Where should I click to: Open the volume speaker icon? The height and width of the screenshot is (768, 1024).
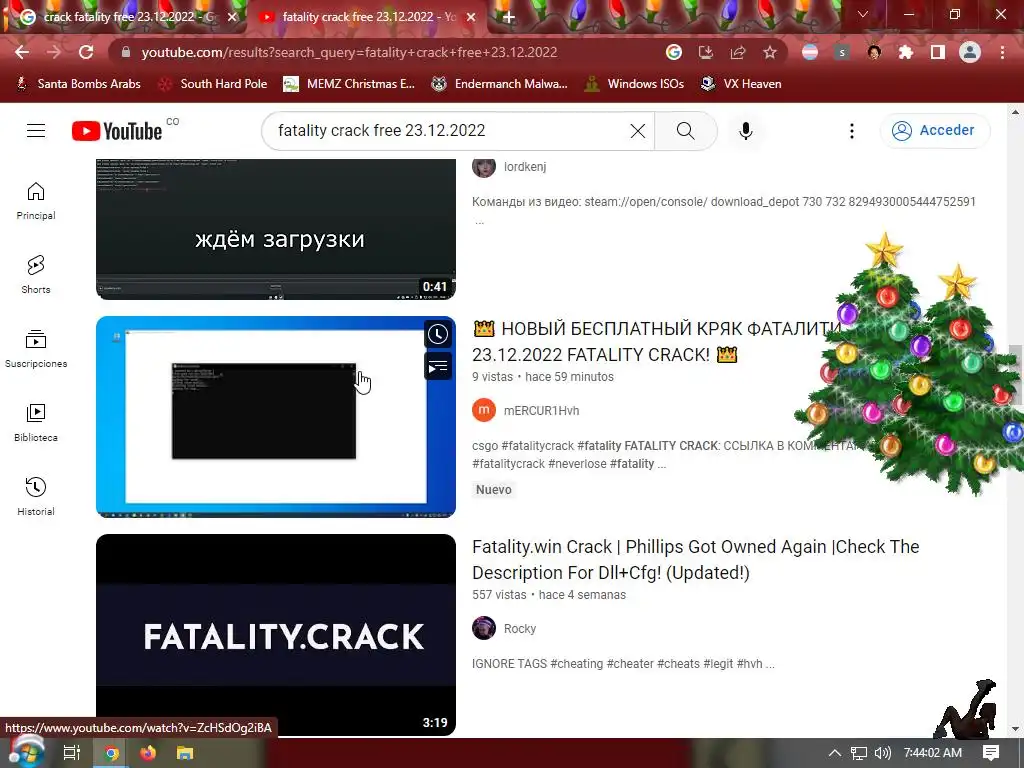(x=882, y=753)
